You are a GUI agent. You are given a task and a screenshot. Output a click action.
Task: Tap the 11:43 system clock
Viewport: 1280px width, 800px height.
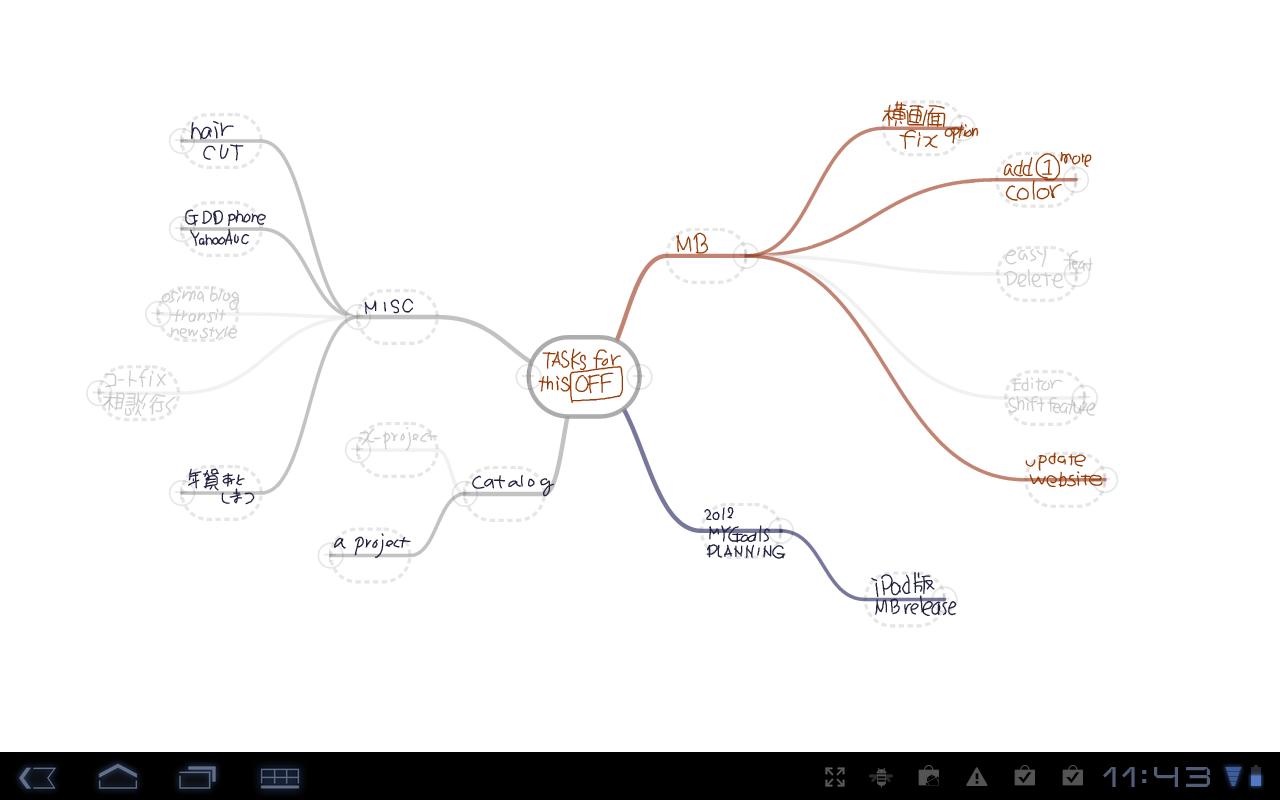1157,777
